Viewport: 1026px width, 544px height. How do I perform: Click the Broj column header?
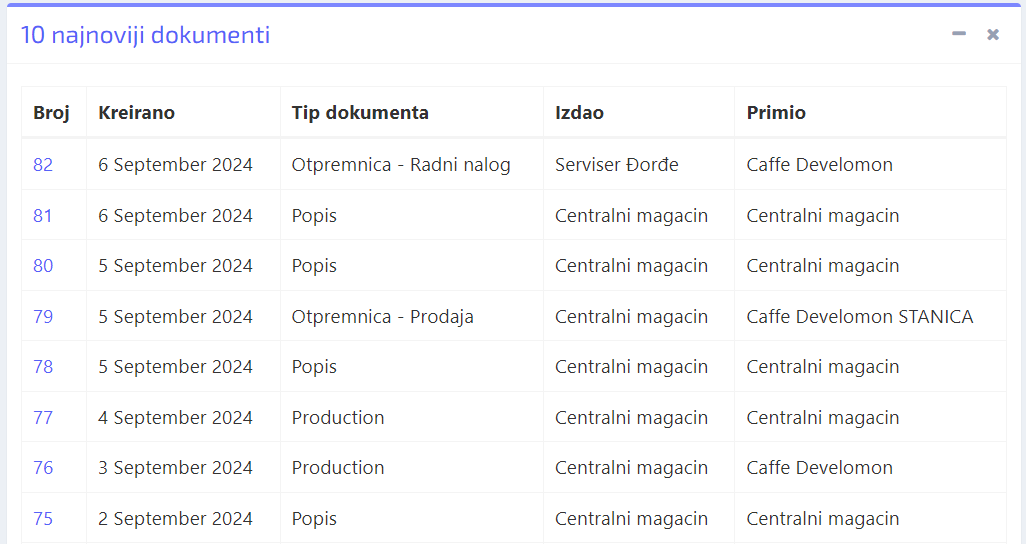[x=51, y=113]
